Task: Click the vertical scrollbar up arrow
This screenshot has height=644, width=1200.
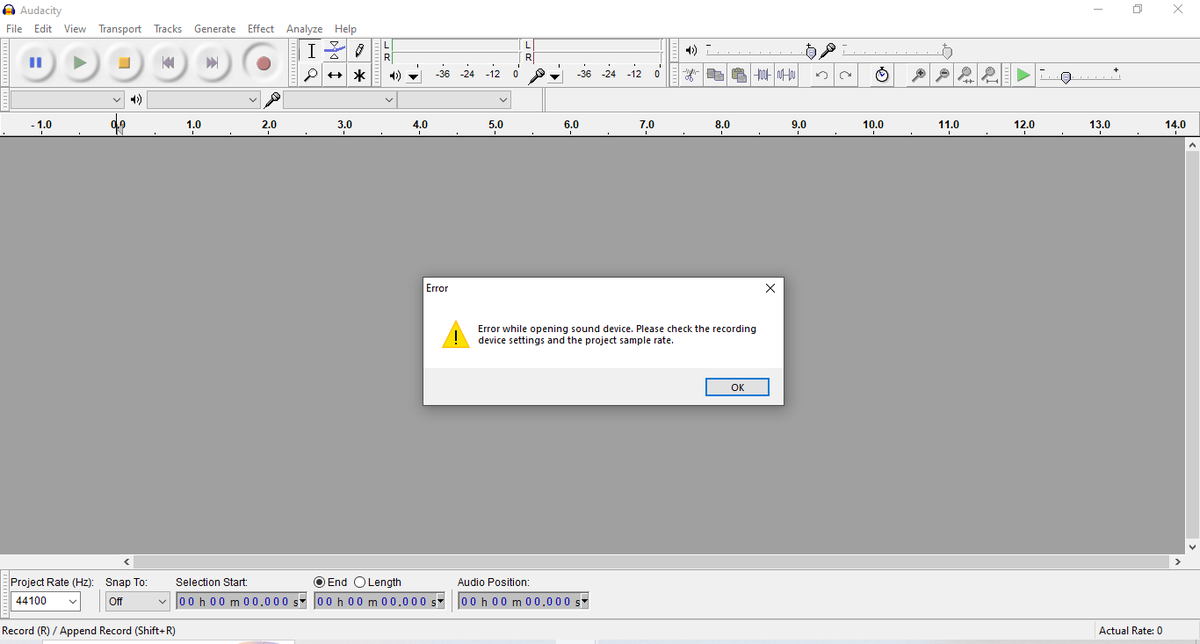Action: click(x=1191, y=145)
